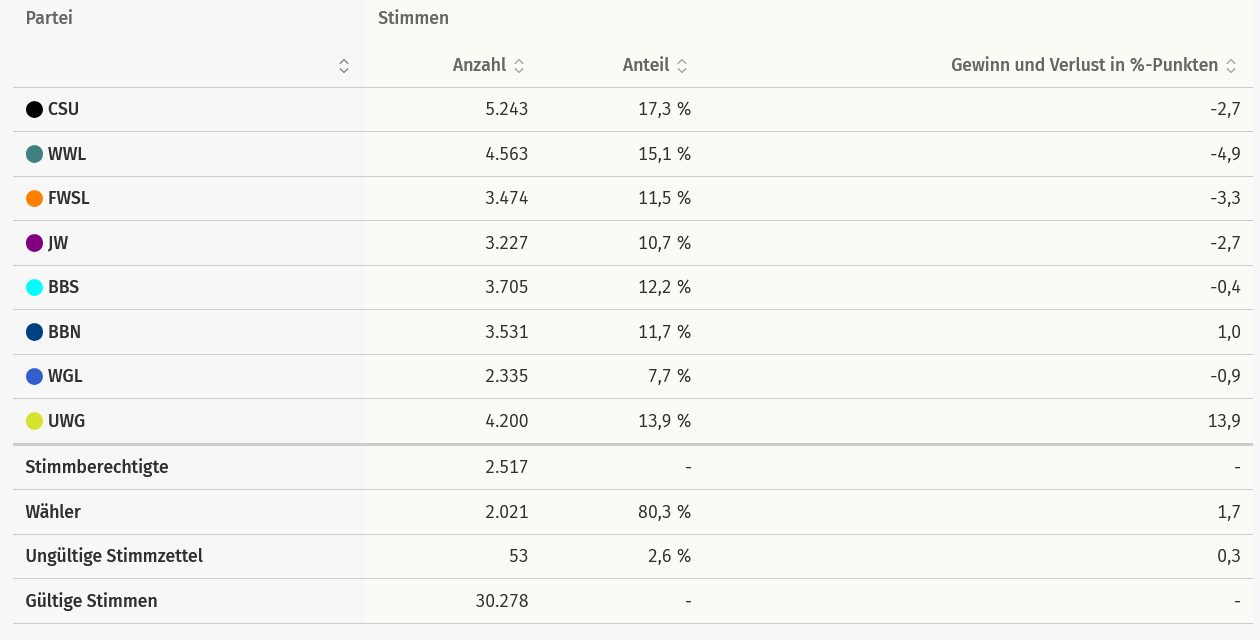Viewport: 1260px width, 640px height.
Task: Select the Stimmberechtigte row label
Action: click(x=97, y=467)
